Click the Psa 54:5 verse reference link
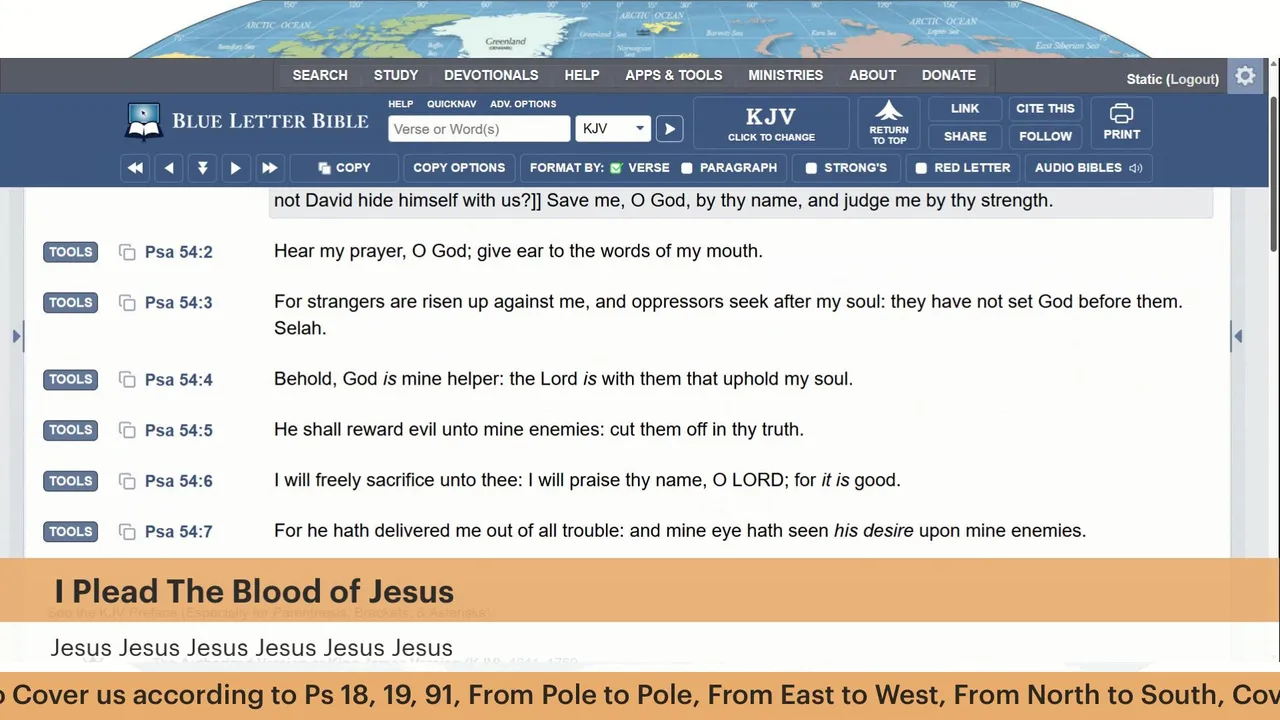This screenshot has height=720, width=1280. [x=179, y=430]
